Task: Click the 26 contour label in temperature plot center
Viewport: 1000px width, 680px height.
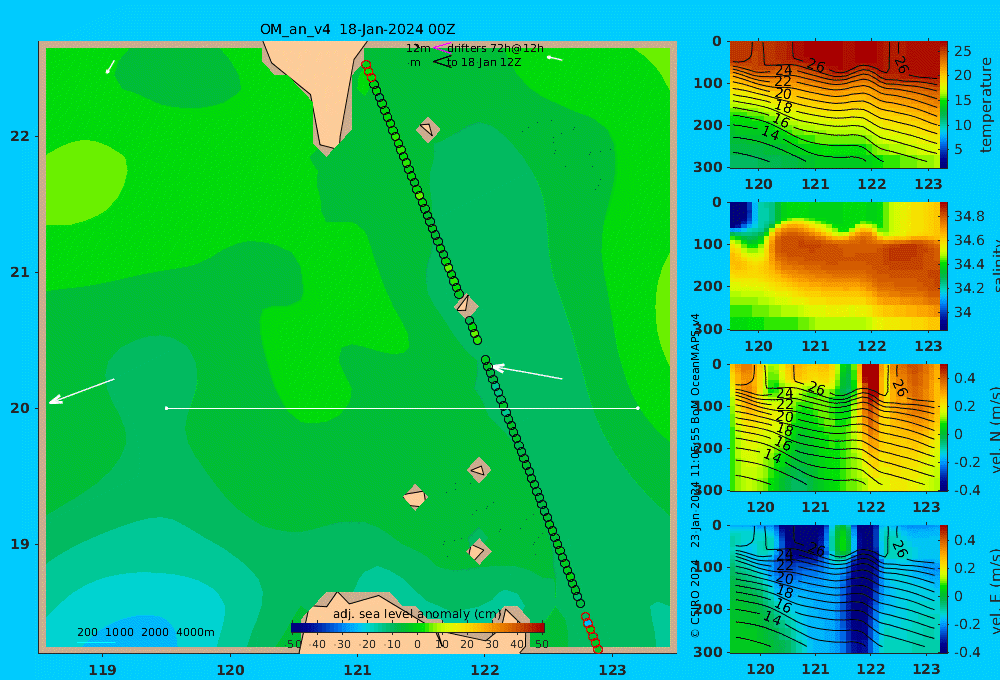Action: 816,65
